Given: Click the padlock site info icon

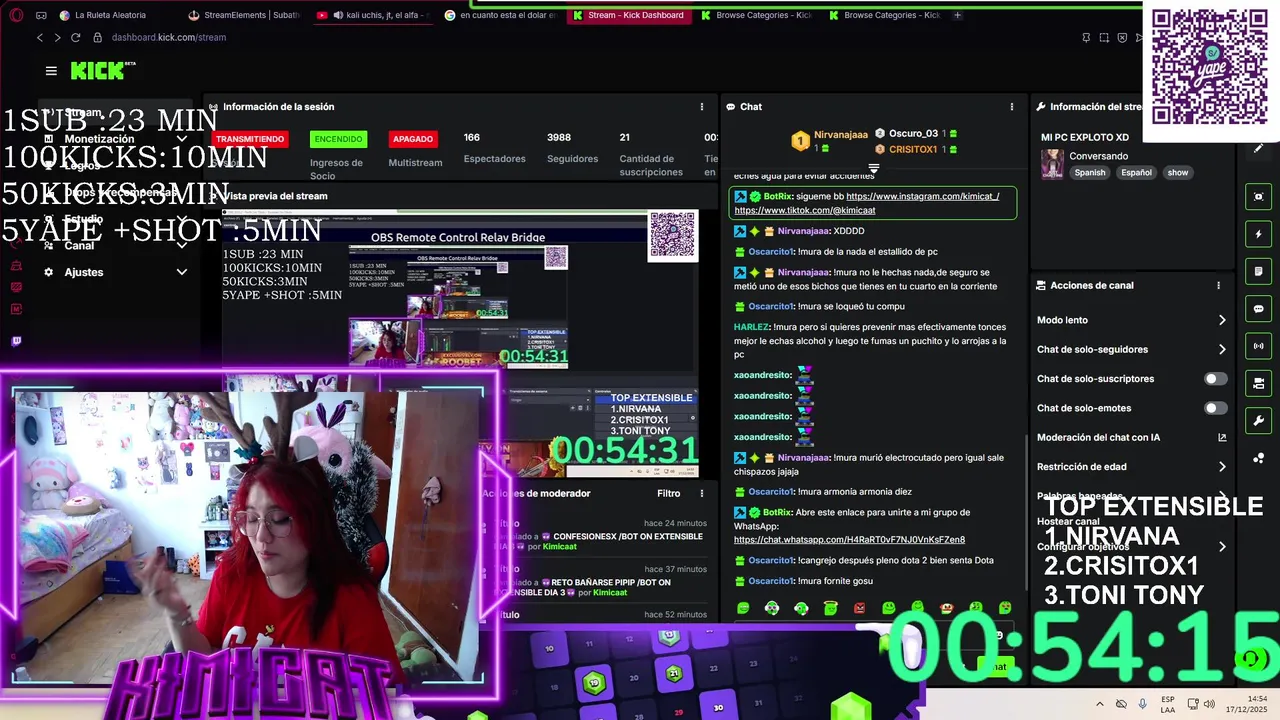Looking at the screenshot, I should (x=98, y=37).
